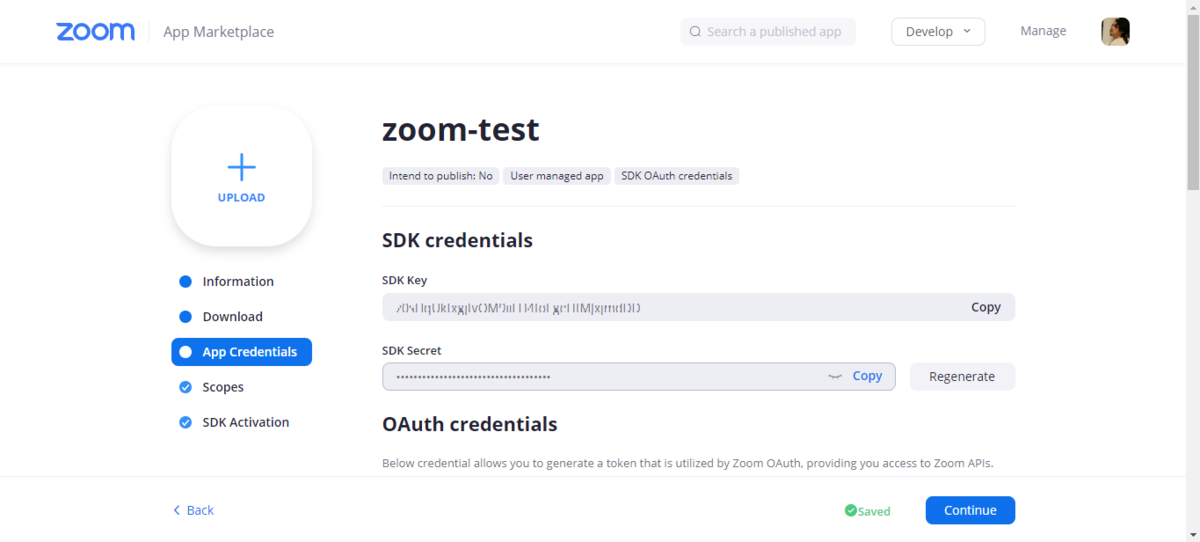This screenshot has width=1200, height=542.
Task: Copy the SDK Secret
Action: [867, 376]
